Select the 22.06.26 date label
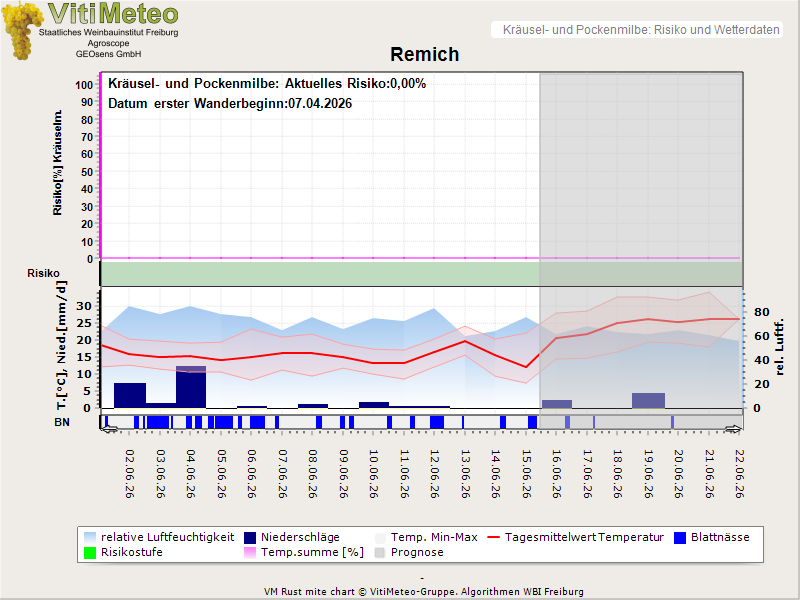Image resolution: width=800 pixels, height=600 pixels. click(739, 473)
